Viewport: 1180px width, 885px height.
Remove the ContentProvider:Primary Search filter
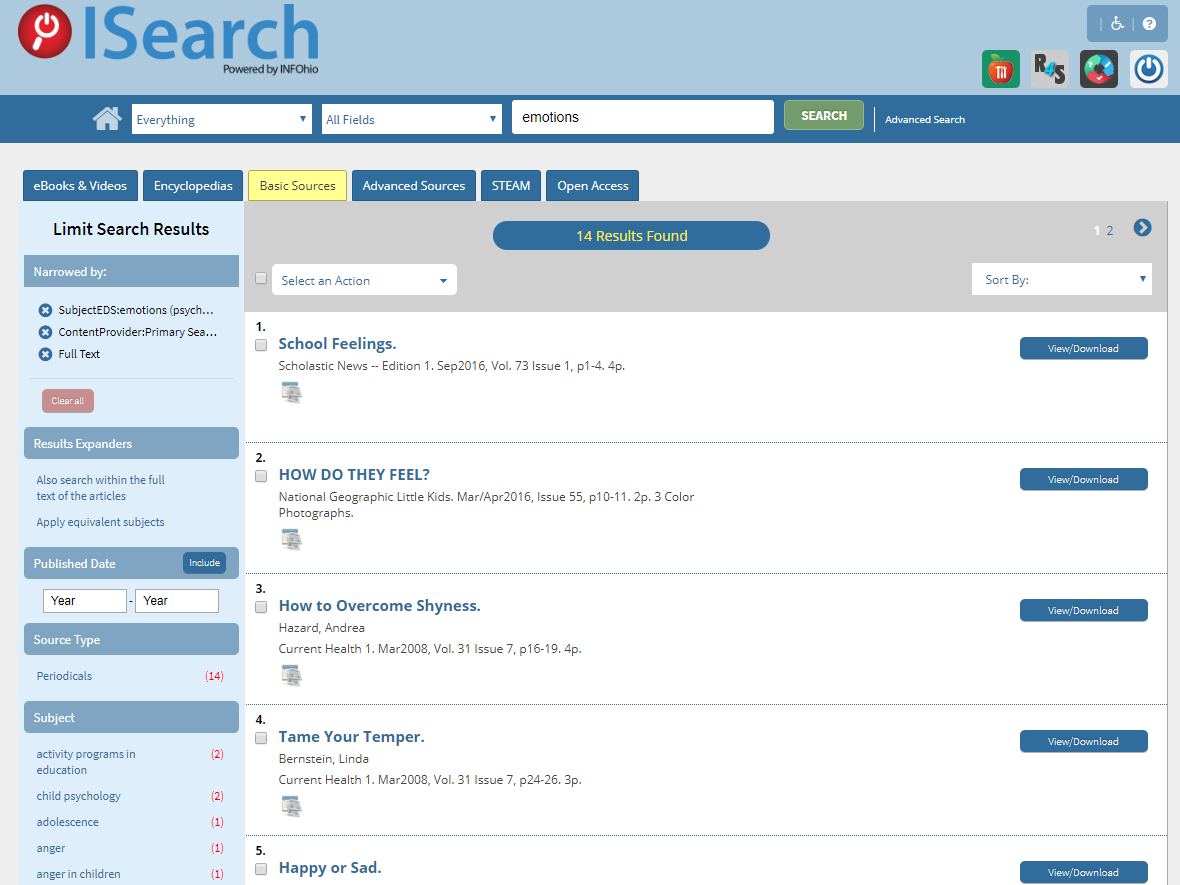45,332
